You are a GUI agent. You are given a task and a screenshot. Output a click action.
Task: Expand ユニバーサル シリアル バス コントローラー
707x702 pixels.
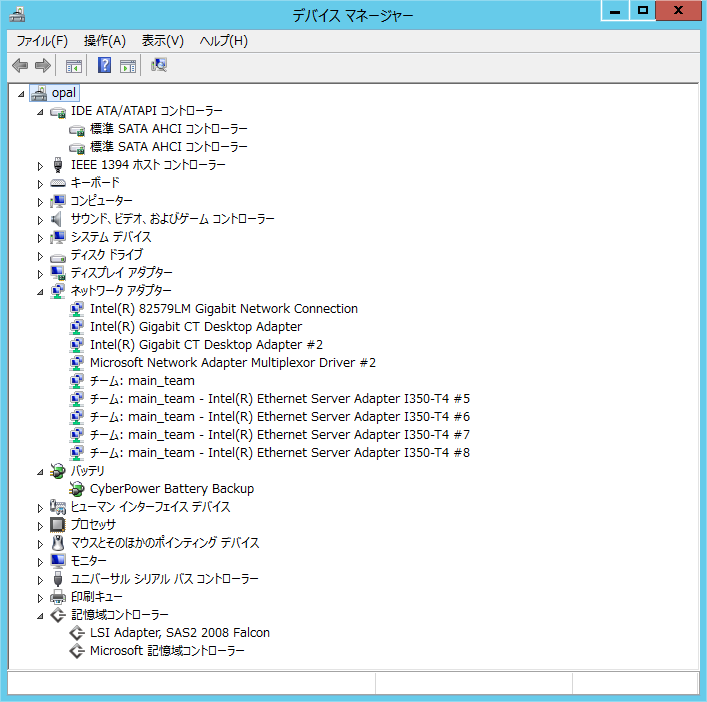[40, 580]
